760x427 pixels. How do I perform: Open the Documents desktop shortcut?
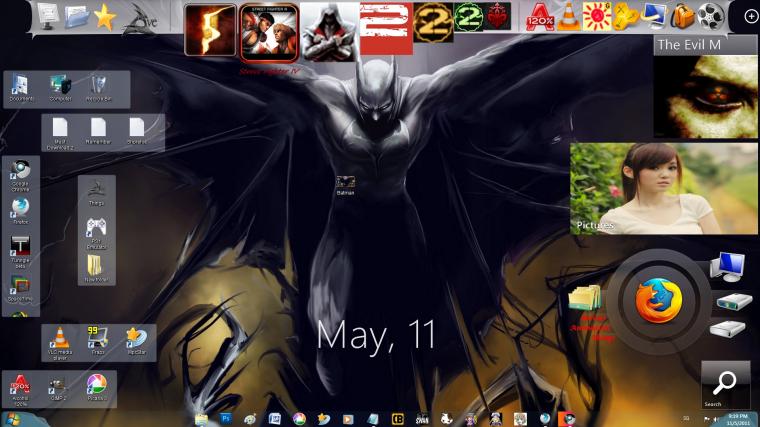[x=20, y=88]
